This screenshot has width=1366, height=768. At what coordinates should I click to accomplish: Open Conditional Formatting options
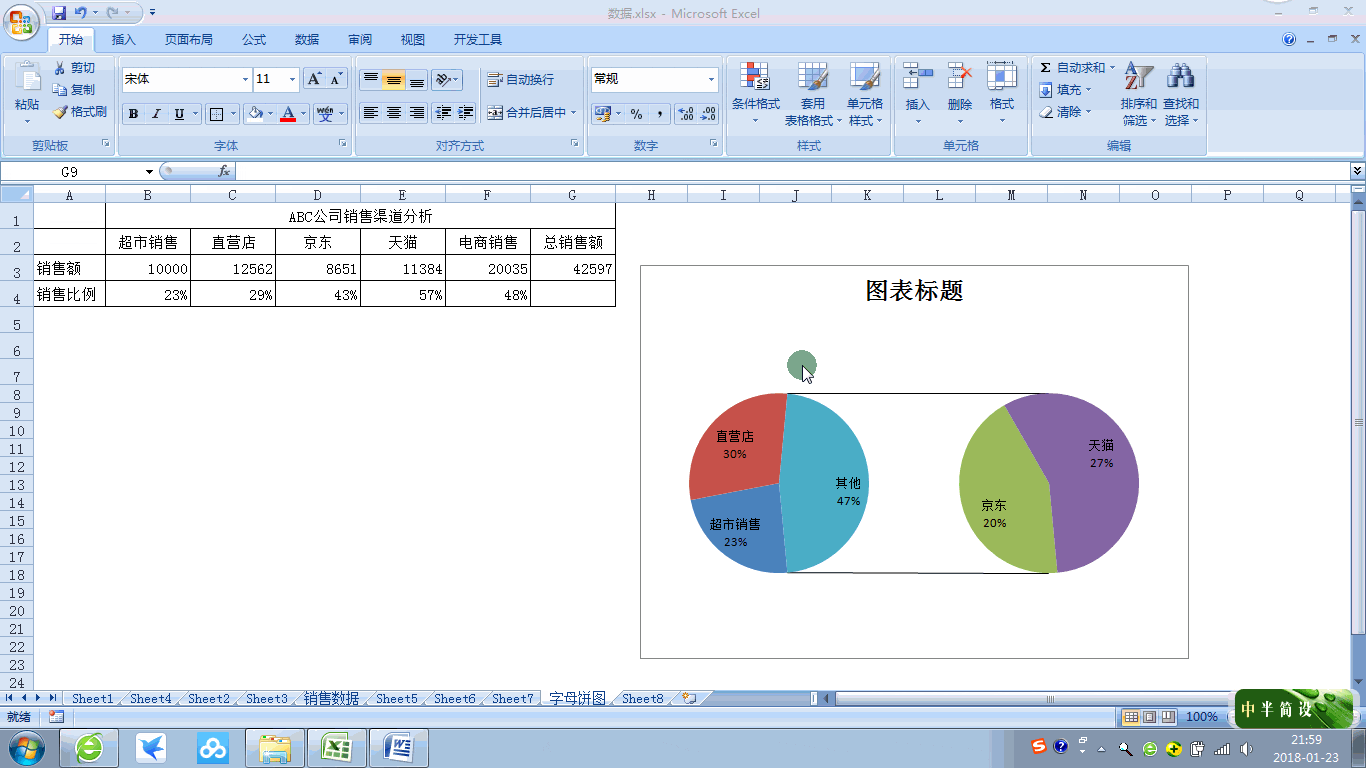tap(756, 90)
